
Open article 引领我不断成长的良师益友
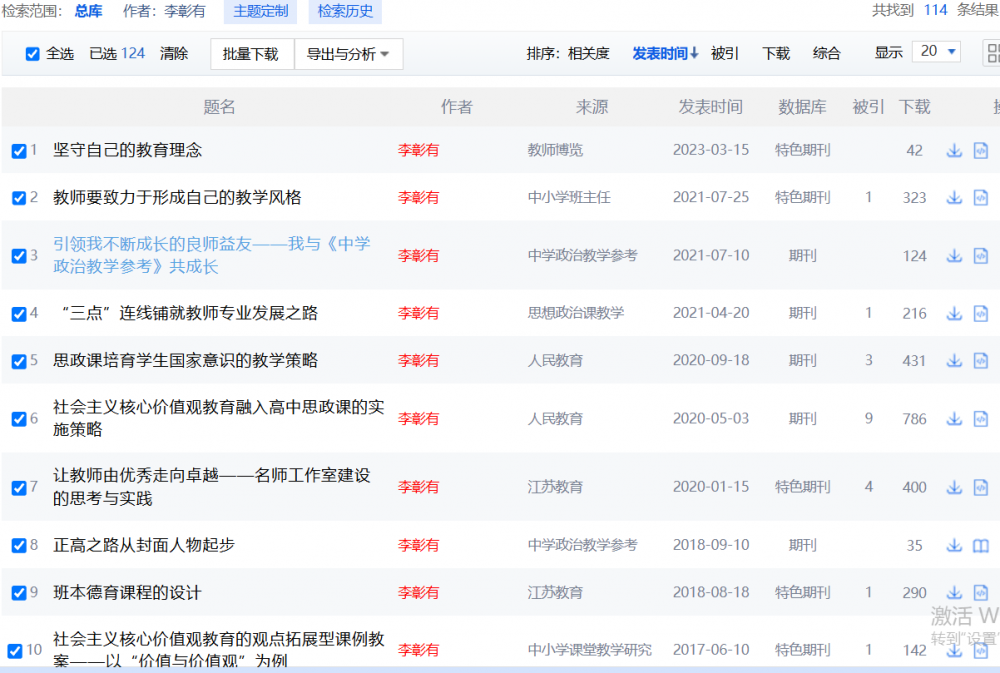coord(212,255)
